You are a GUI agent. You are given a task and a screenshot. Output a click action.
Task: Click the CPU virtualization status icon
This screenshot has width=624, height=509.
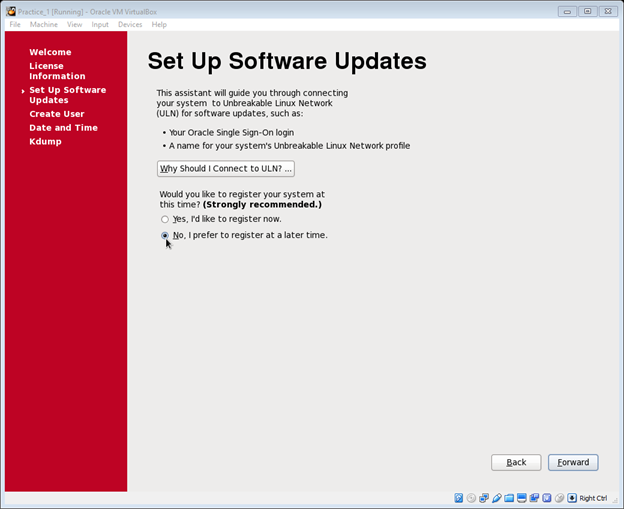(x=547, y=498)
